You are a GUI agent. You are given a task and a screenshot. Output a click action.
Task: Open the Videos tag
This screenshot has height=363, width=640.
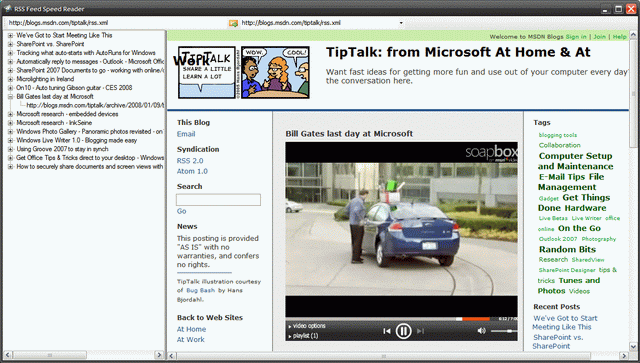(579, 291)
